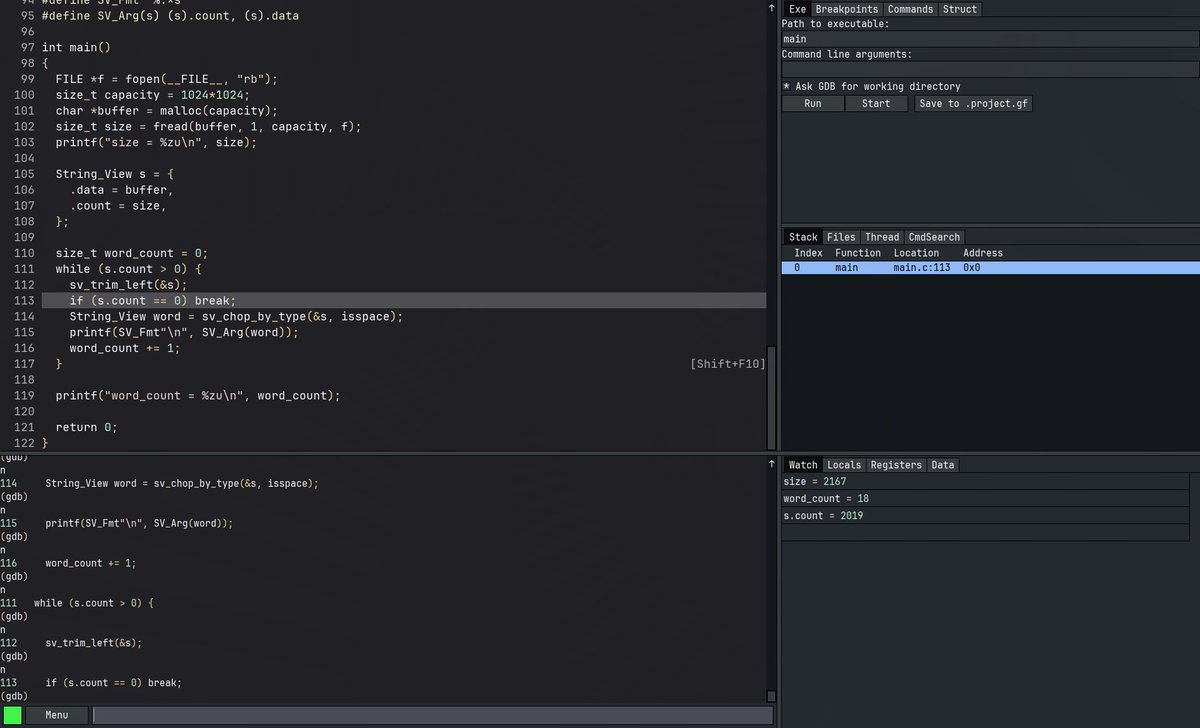Click the console scrollbar thumb
Screen dimensions: 1200x728
click(x=771, y=696)
